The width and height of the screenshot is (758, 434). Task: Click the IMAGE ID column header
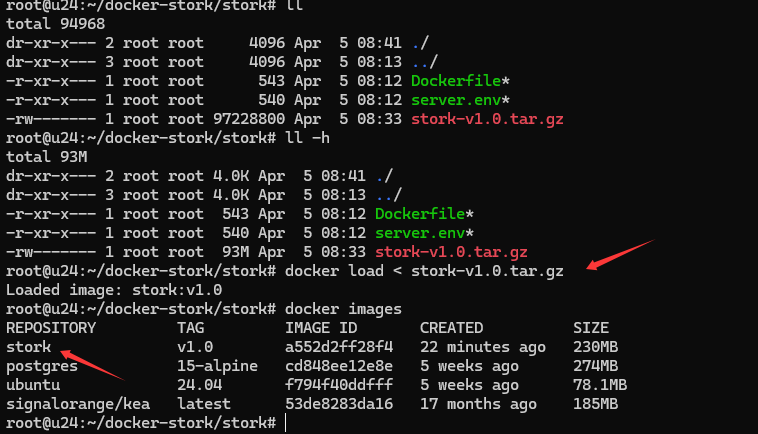[x=321, y=328]
